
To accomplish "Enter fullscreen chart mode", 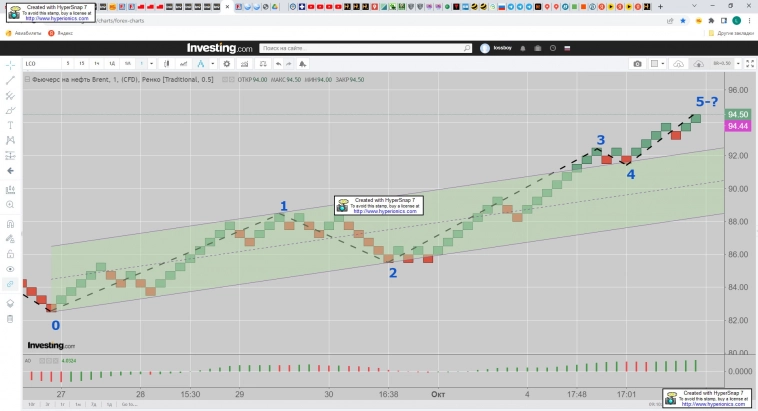I will [750, 64].
